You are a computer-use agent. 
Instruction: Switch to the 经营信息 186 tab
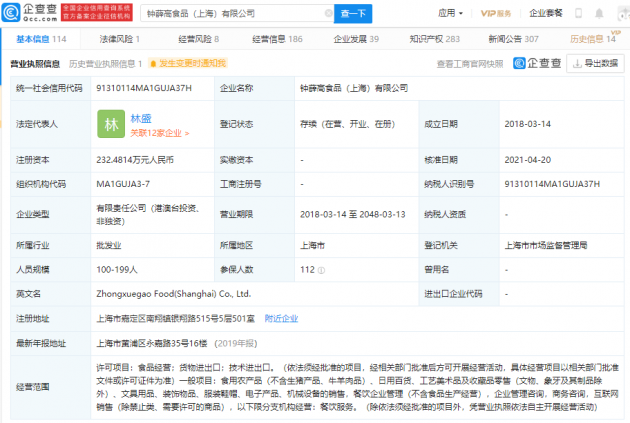pyautogui.click(x=277, y=39)
